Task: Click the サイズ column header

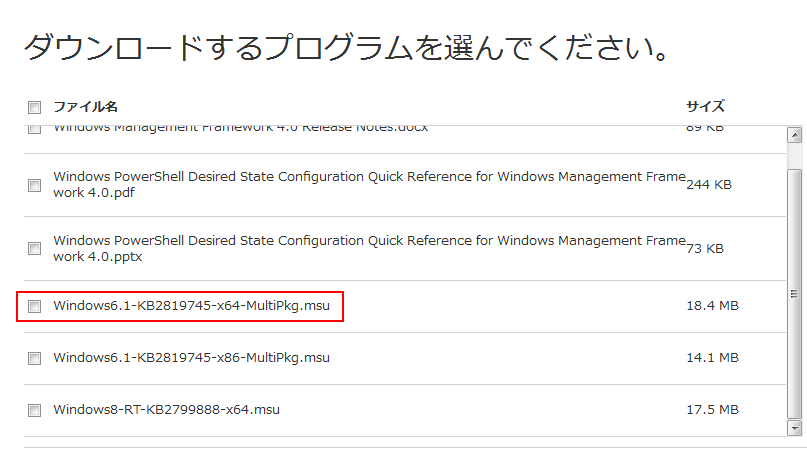Action: (705, 106)
